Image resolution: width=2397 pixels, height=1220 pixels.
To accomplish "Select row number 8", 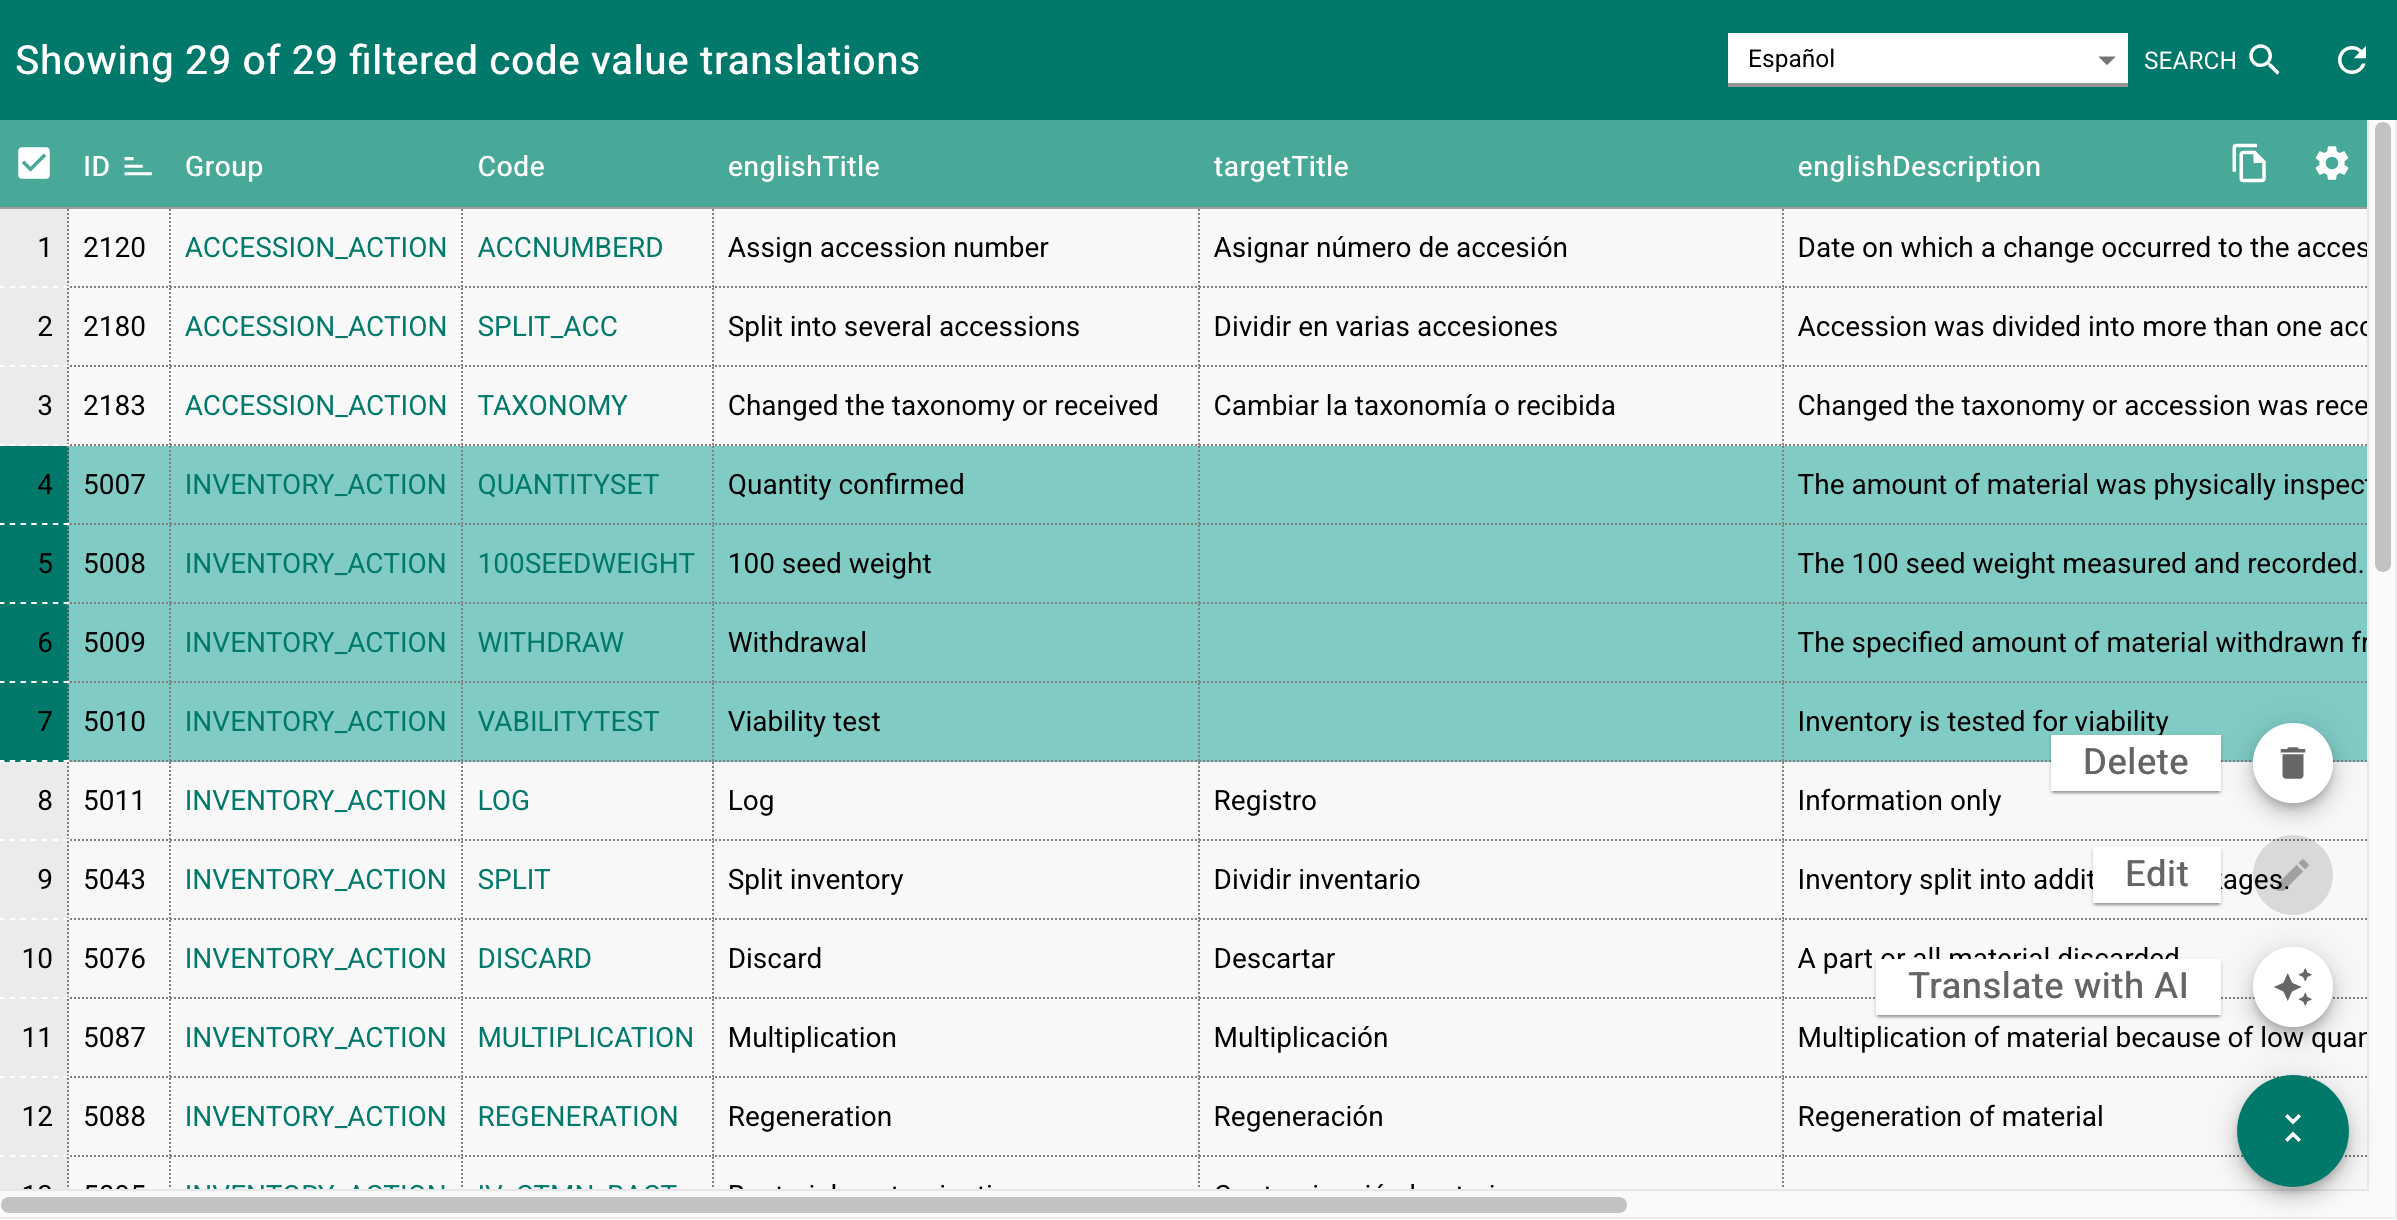I will [x=34, y=800].
